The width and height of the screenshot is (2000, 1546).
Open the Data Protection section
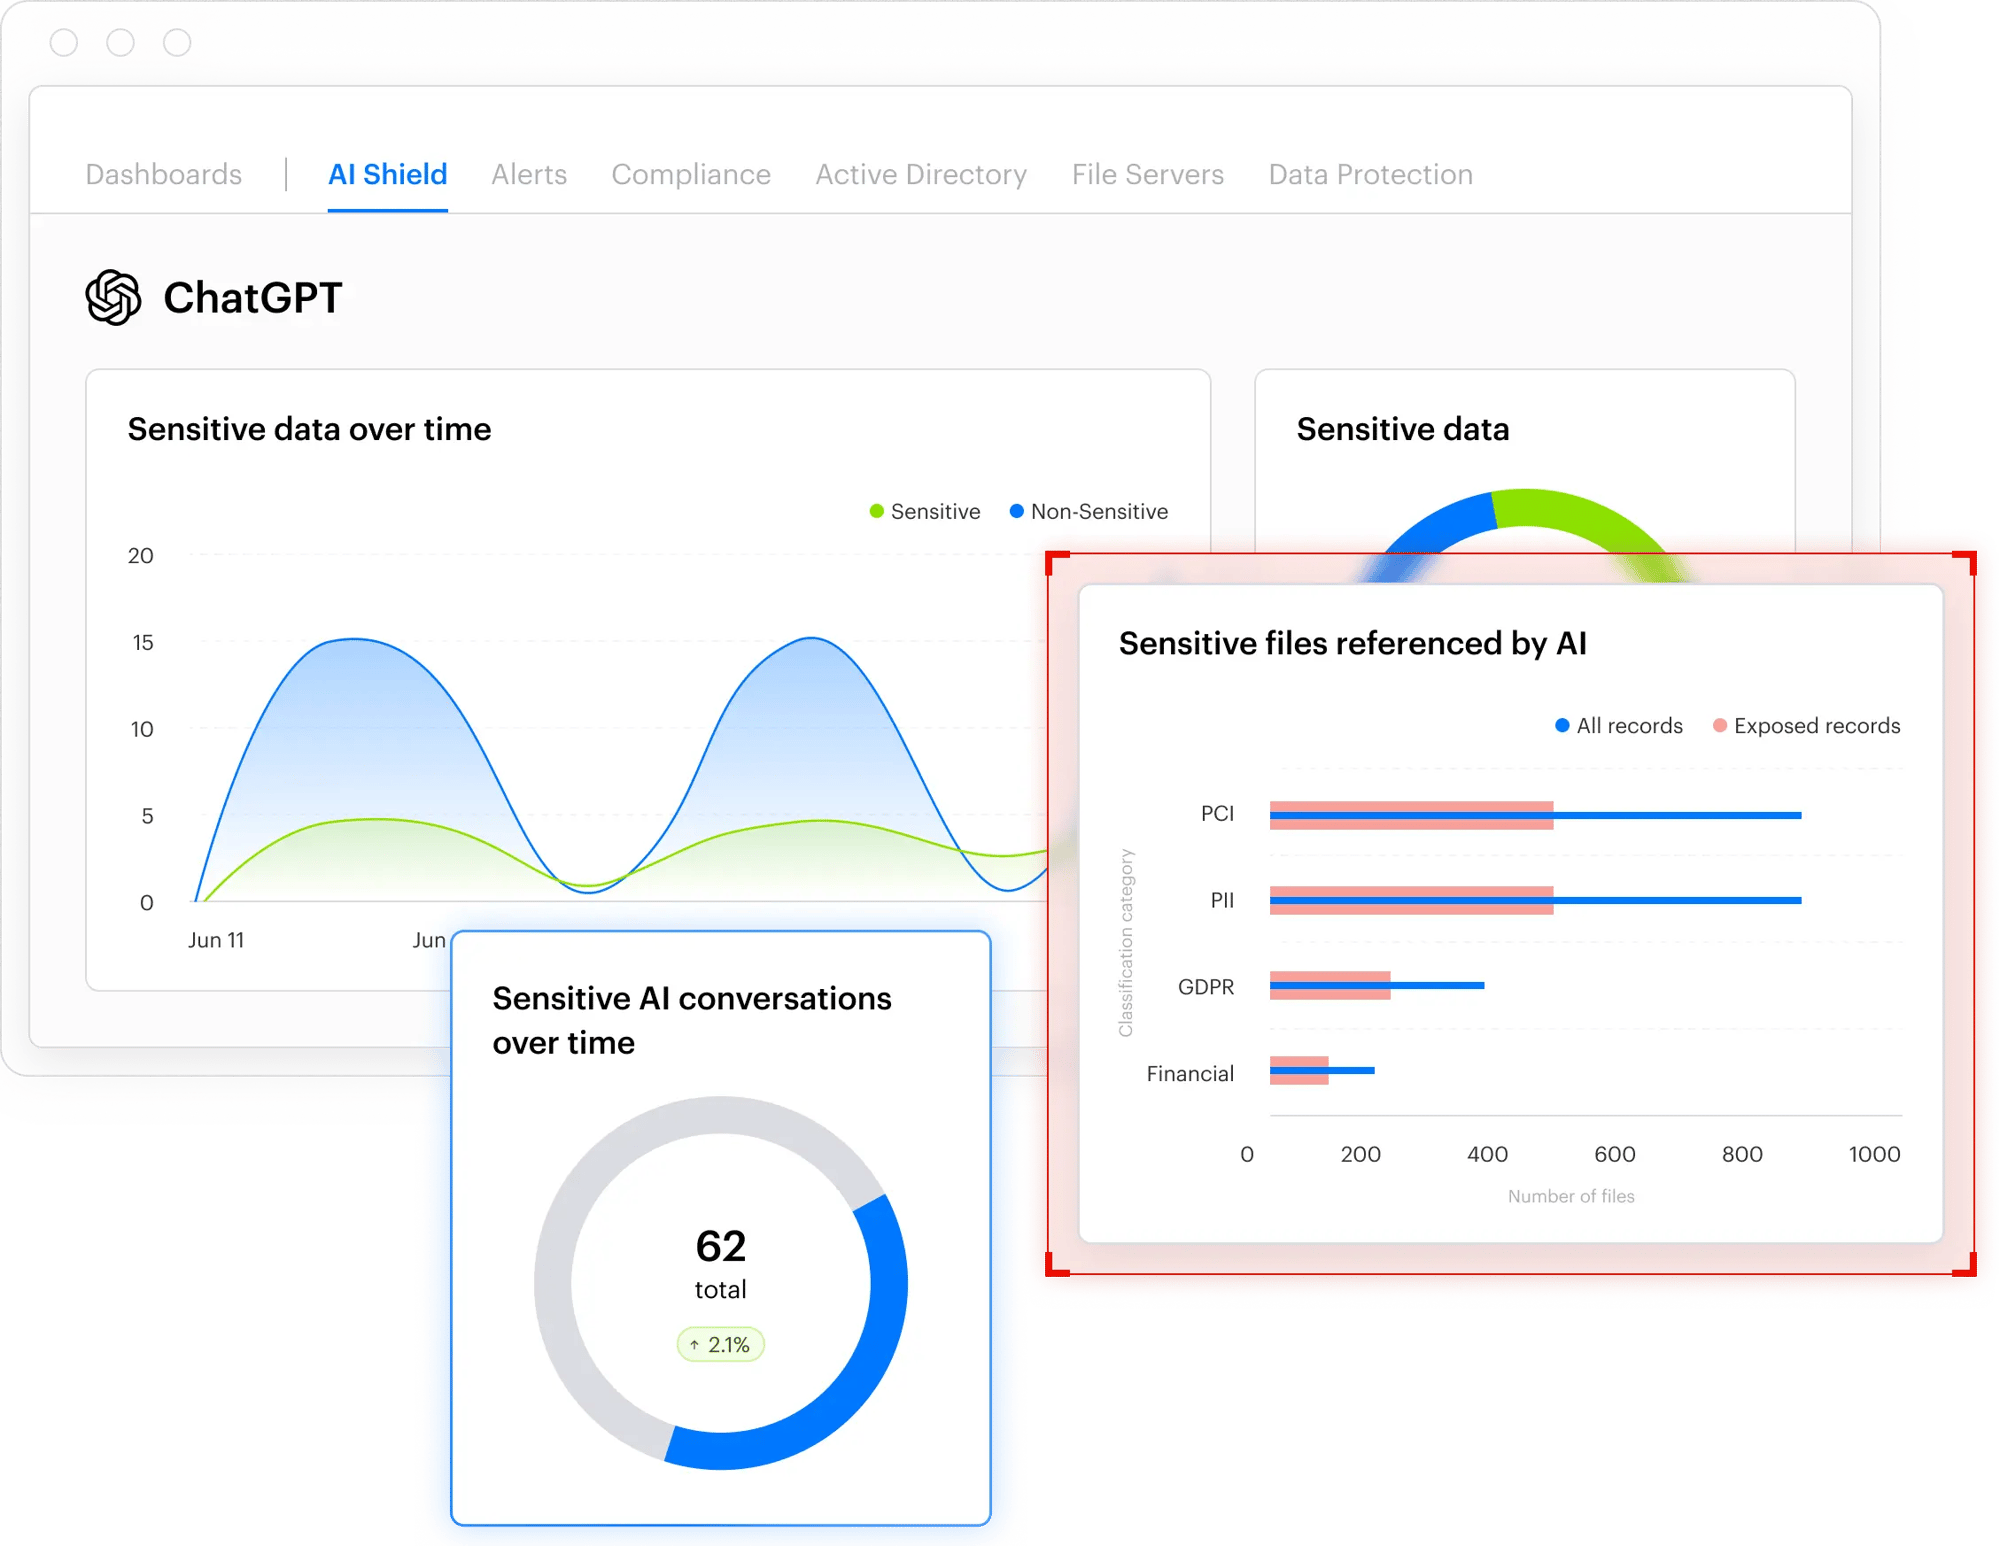(x=1369, y=174)
